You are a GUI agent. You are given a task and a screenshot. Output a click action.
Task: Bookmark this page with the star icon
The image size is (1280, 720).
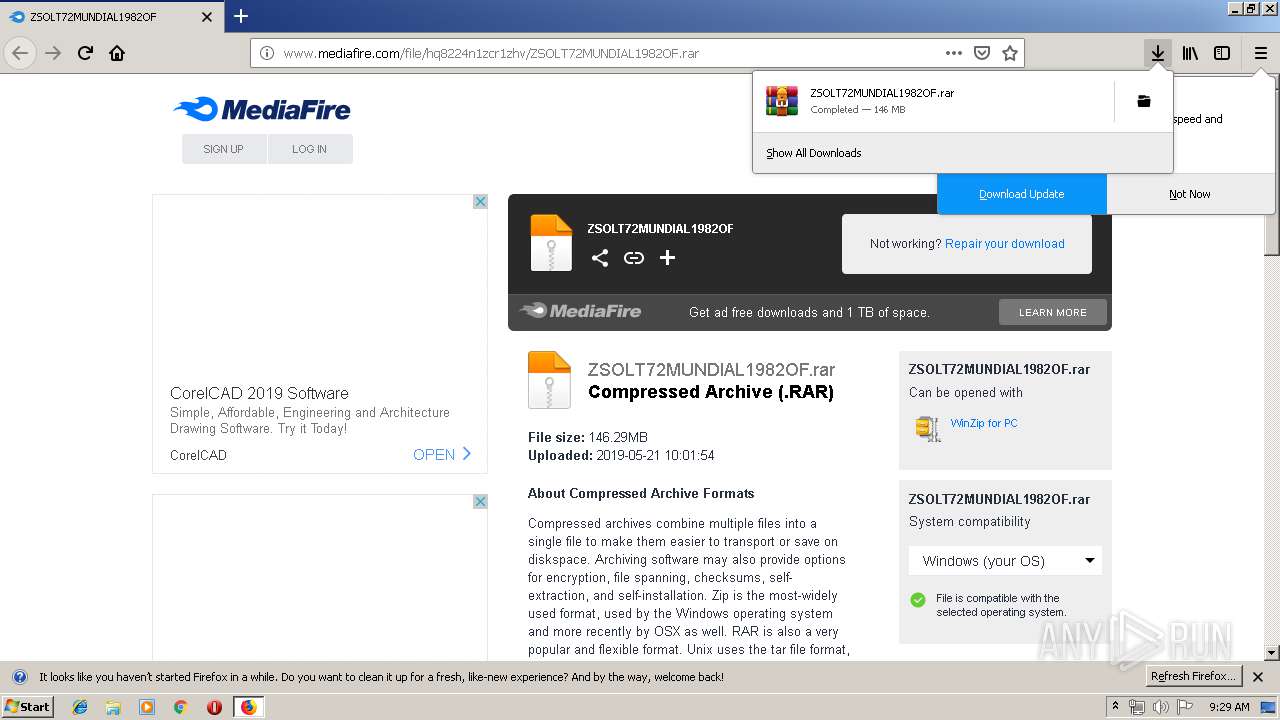click(1010, 53)
